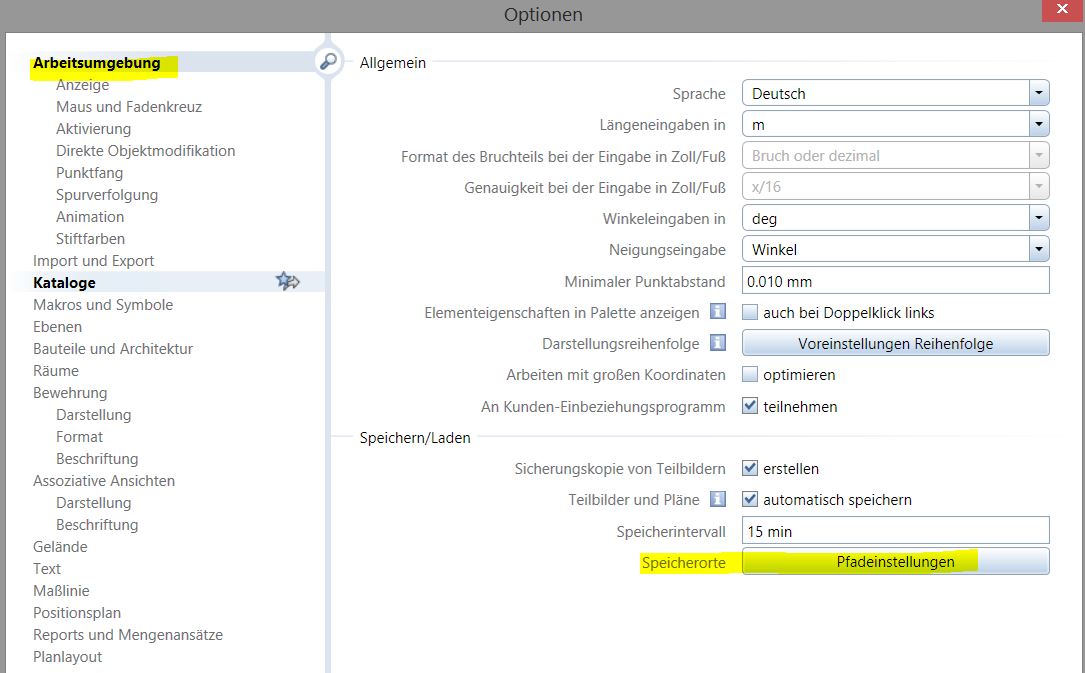Uncheck 'erstellen' for Sicherungskopie von Teilbildern

[750, 468]
